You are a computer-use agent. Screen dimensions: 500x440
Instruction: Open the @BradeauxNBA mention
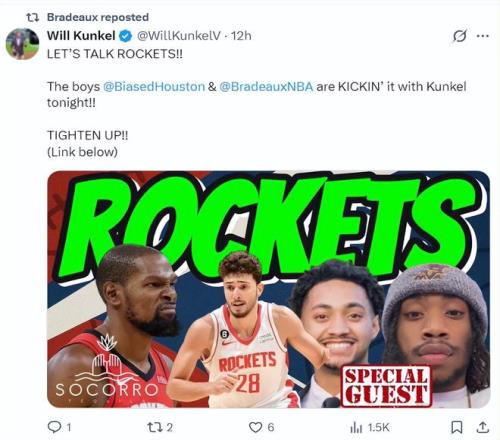[x=266, y=87]
